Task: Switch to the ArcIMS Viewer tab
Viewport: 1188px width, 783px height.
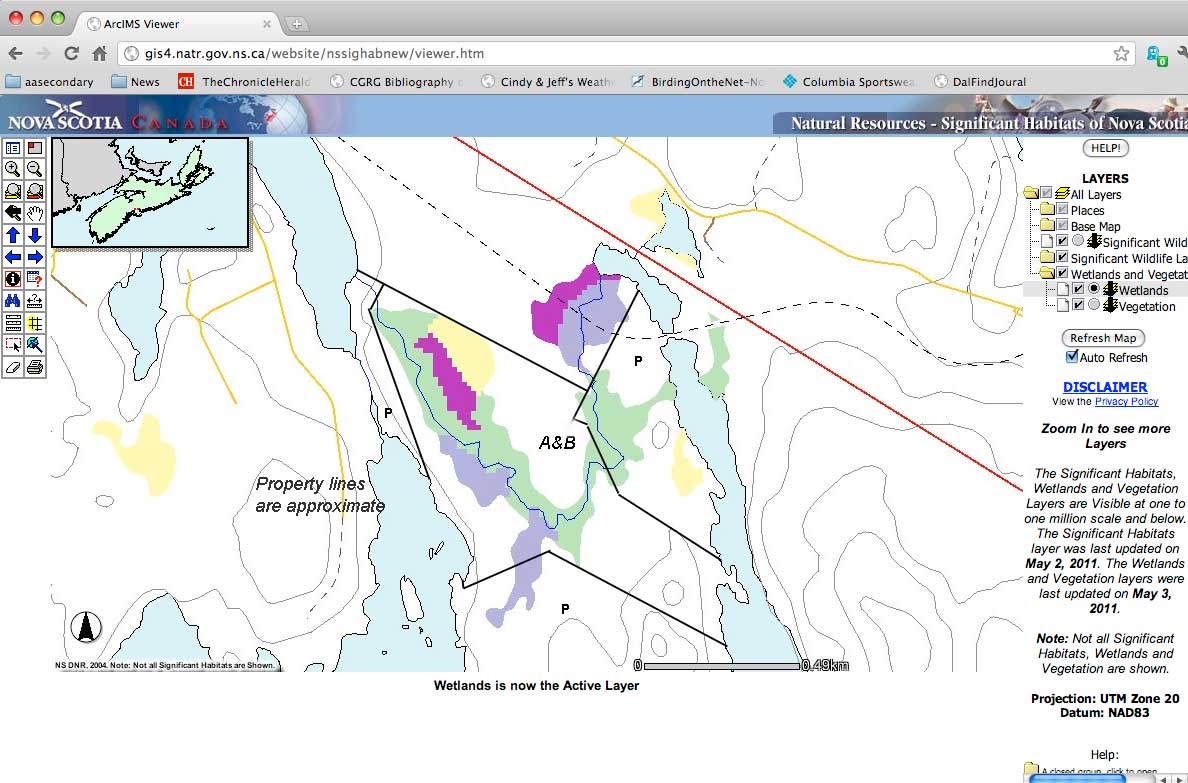Action: [178, 23]
